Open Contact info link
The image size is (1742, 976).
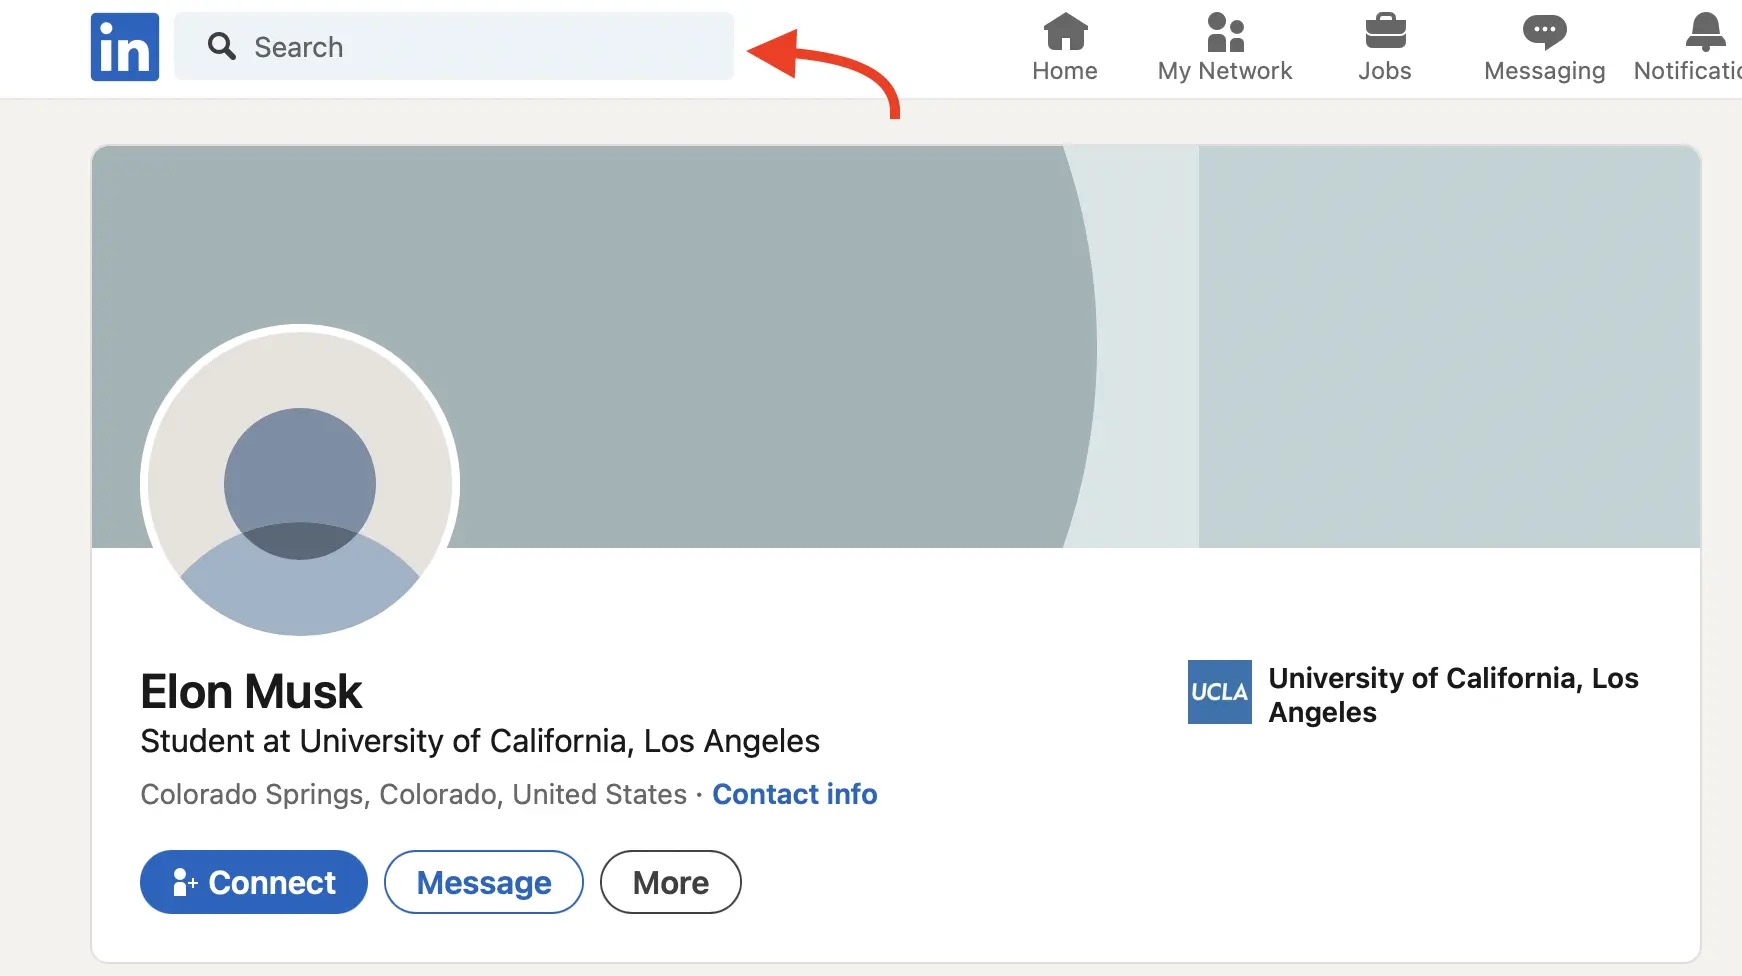coord(794,793)
